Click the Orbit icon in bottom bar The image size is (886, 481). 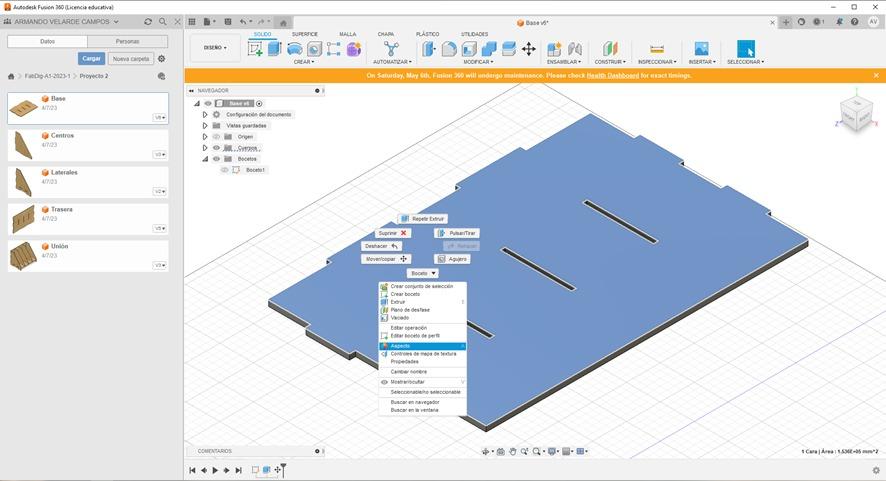click(485, 451)
